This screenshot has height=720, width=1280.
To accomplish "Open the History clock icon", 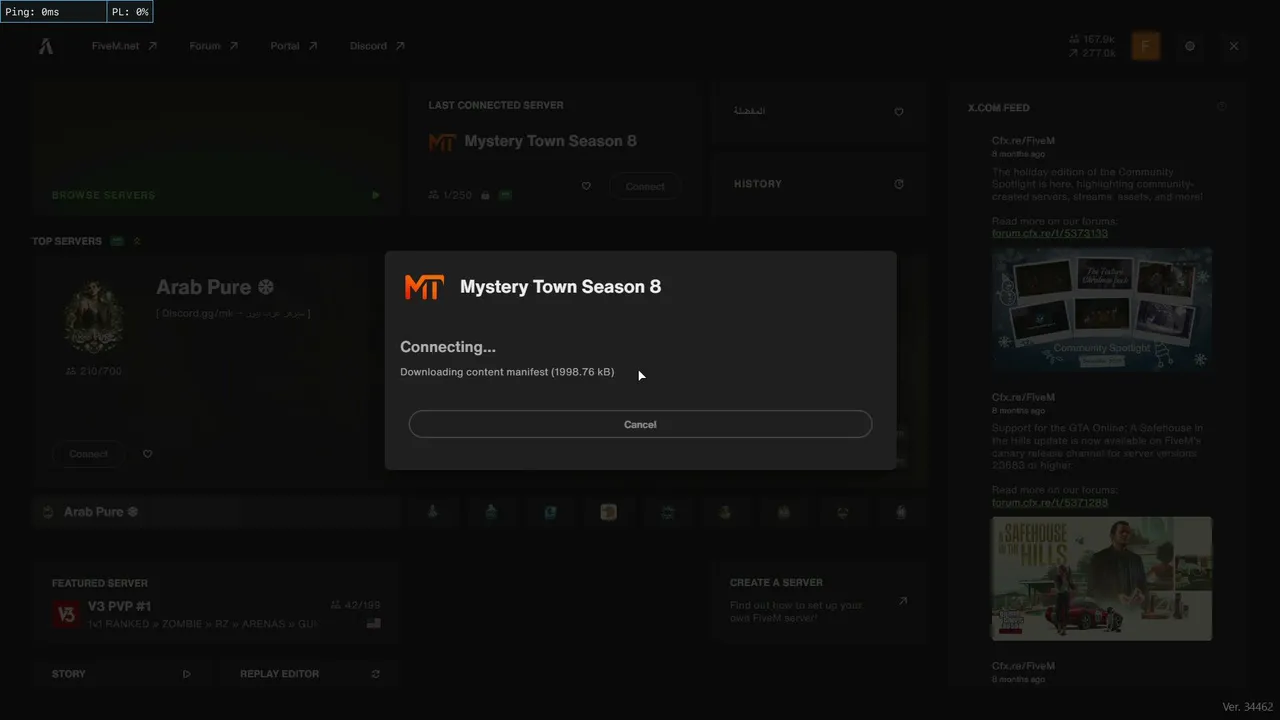I will [899, 184].
